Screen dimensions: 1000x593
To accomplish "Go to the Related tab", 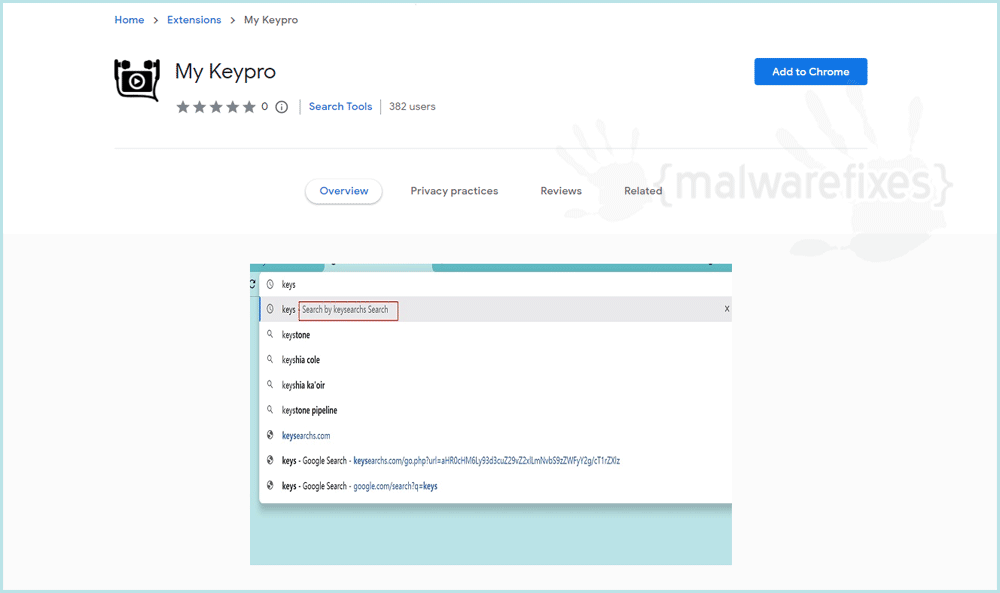I will [643, 191].
